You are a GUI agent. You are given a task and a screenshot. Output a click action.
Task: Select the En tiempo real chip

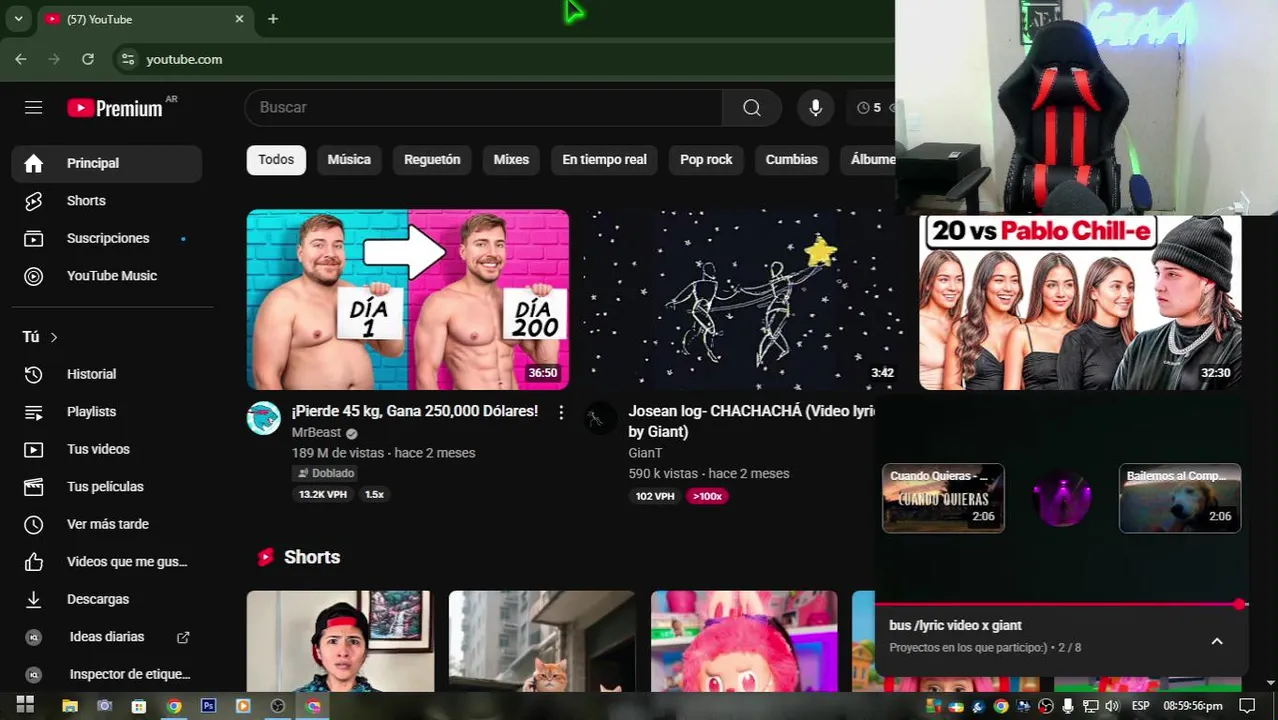(604, 159)
